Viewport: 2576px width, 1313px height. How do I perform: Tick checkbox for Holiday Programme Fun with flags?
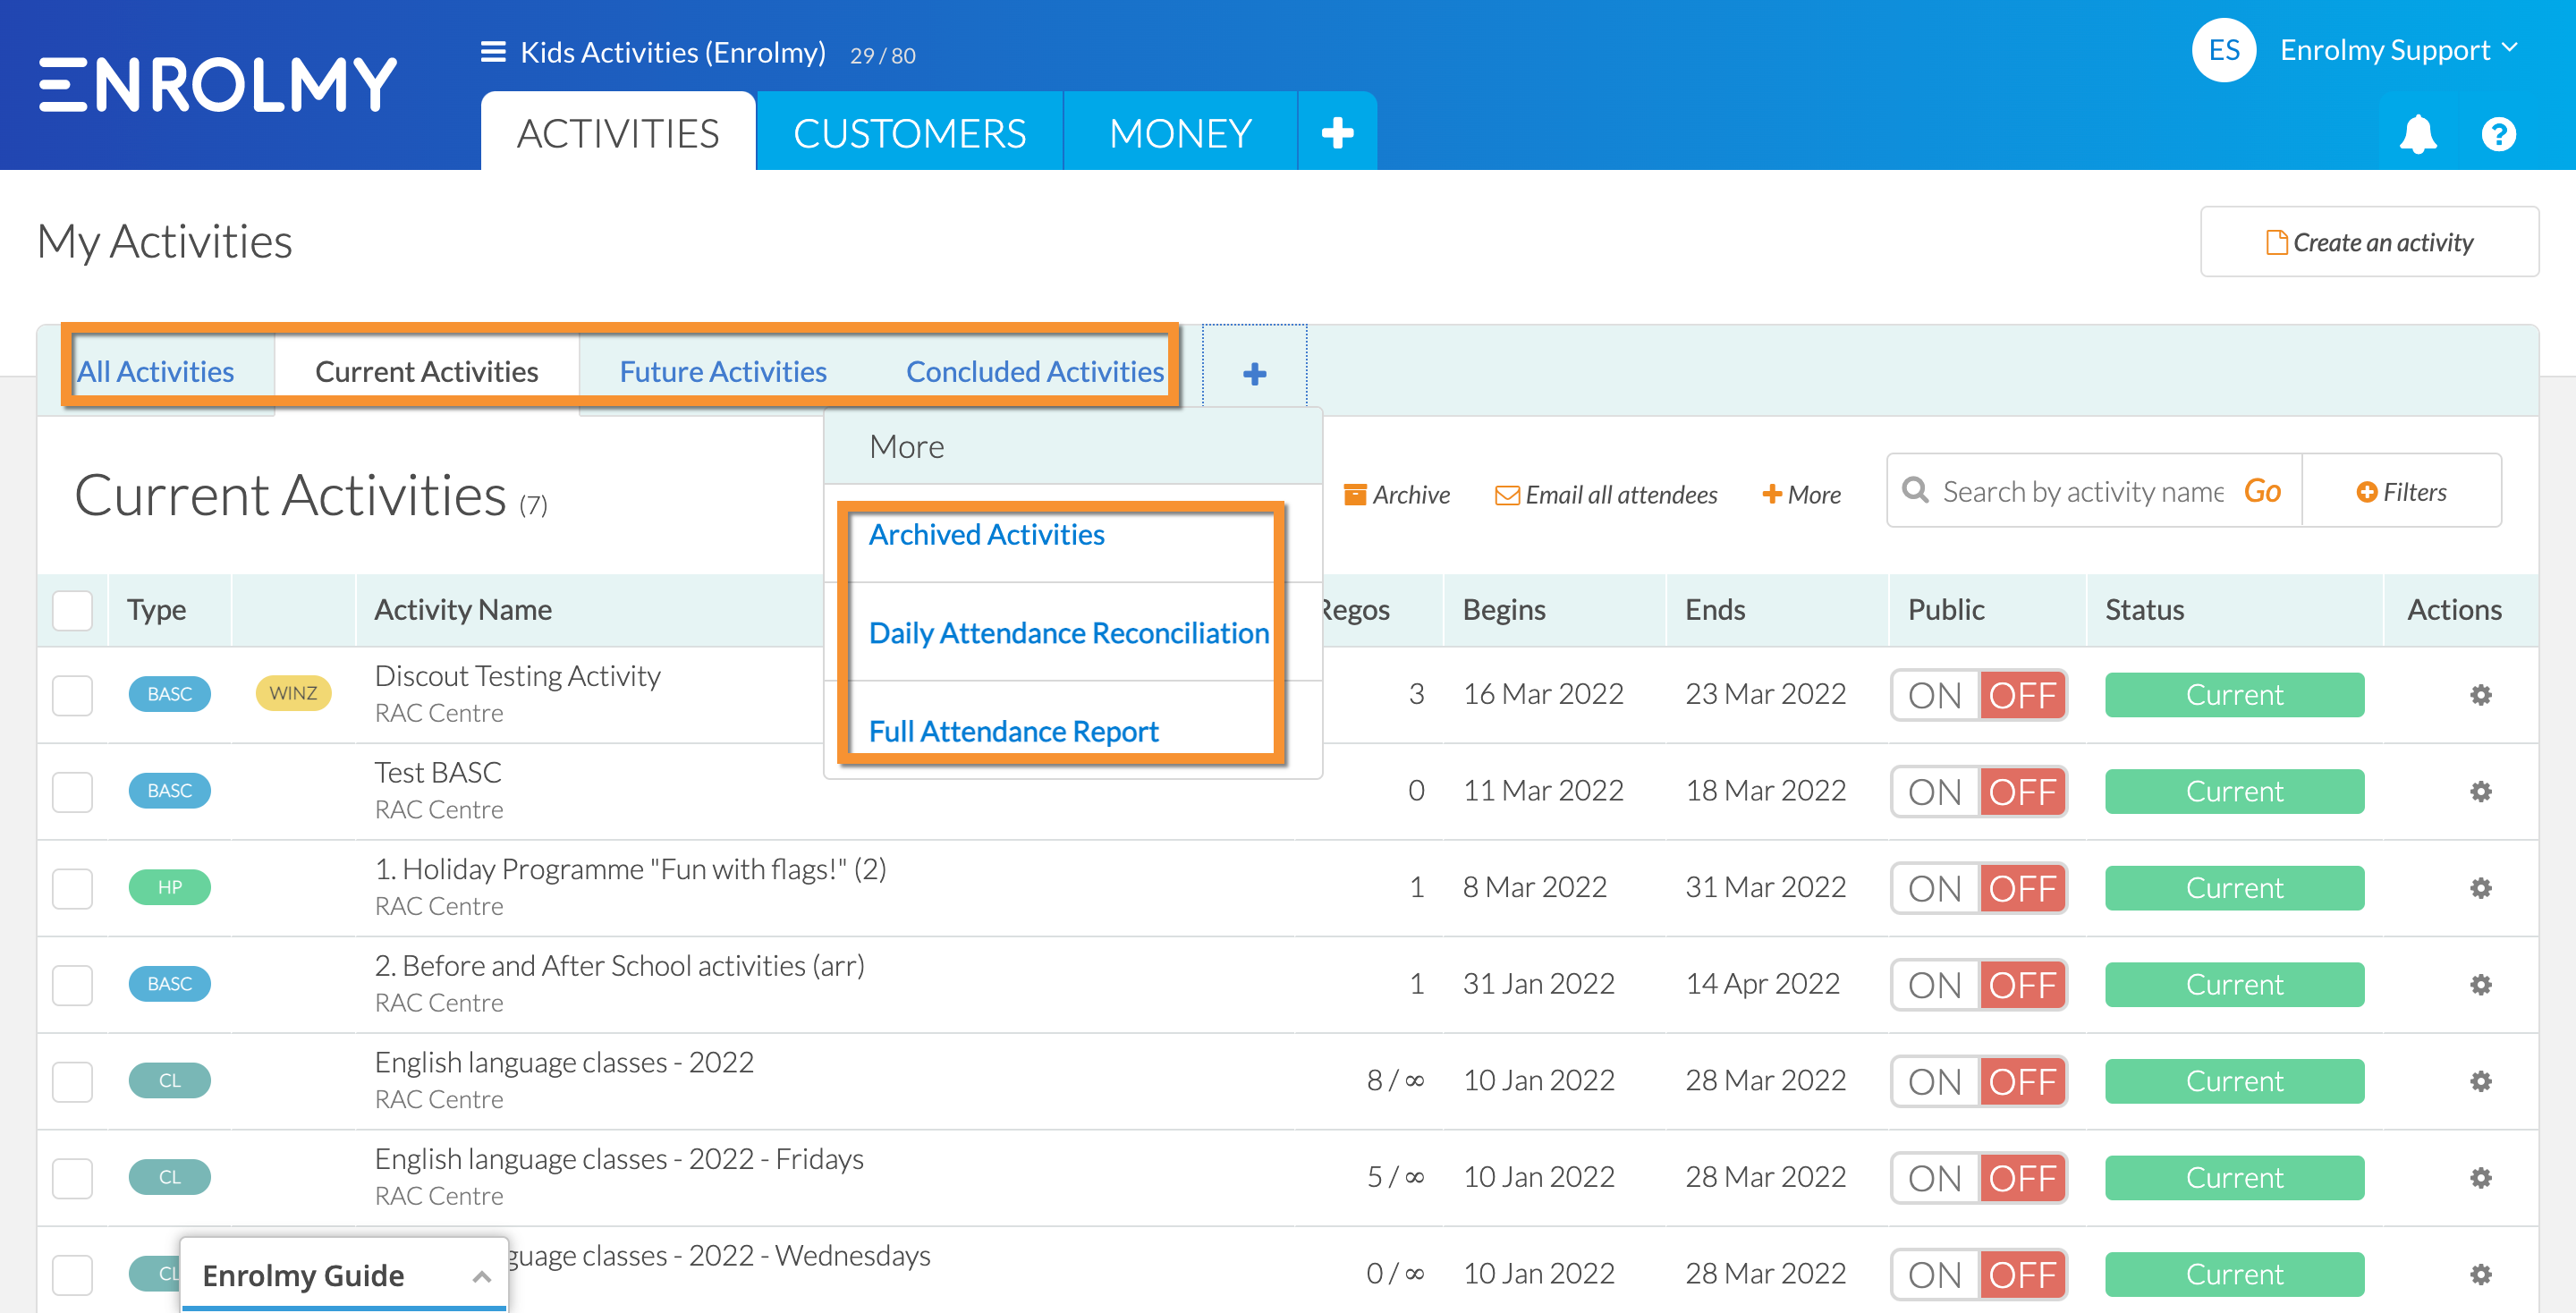point(72,889)
